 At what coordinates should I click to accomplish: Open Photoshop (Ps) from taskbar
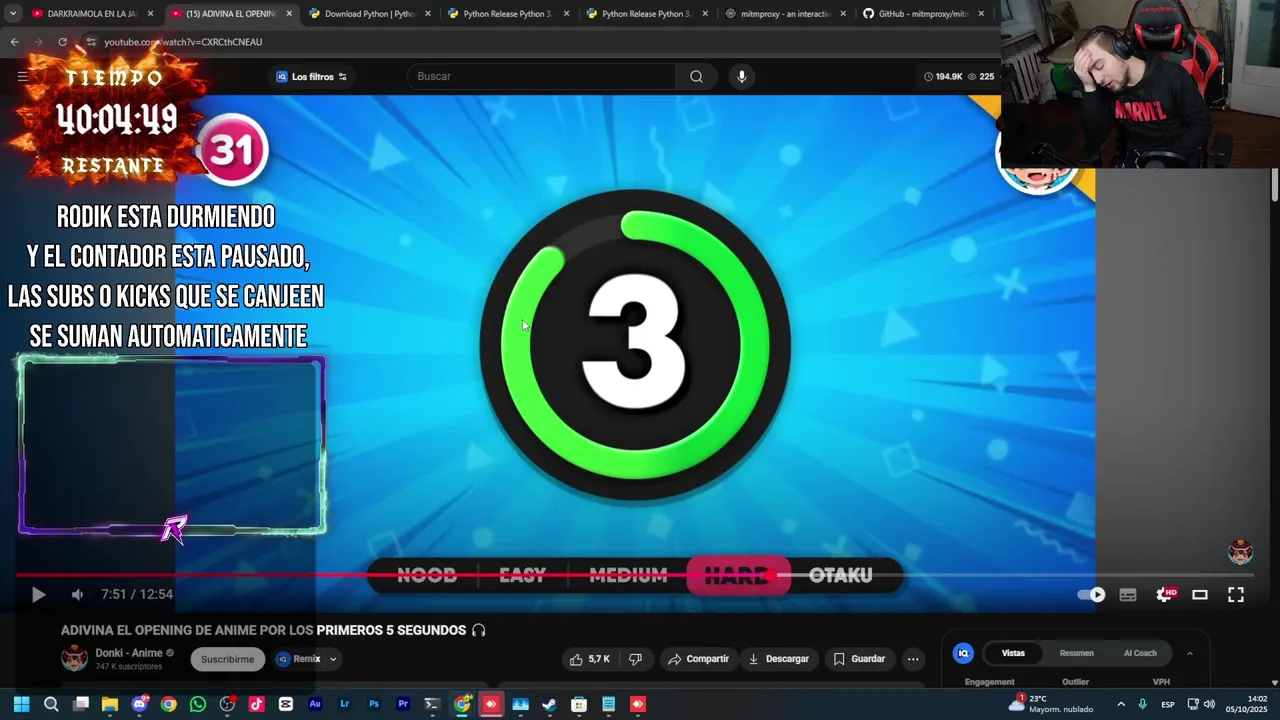point(374,704)
